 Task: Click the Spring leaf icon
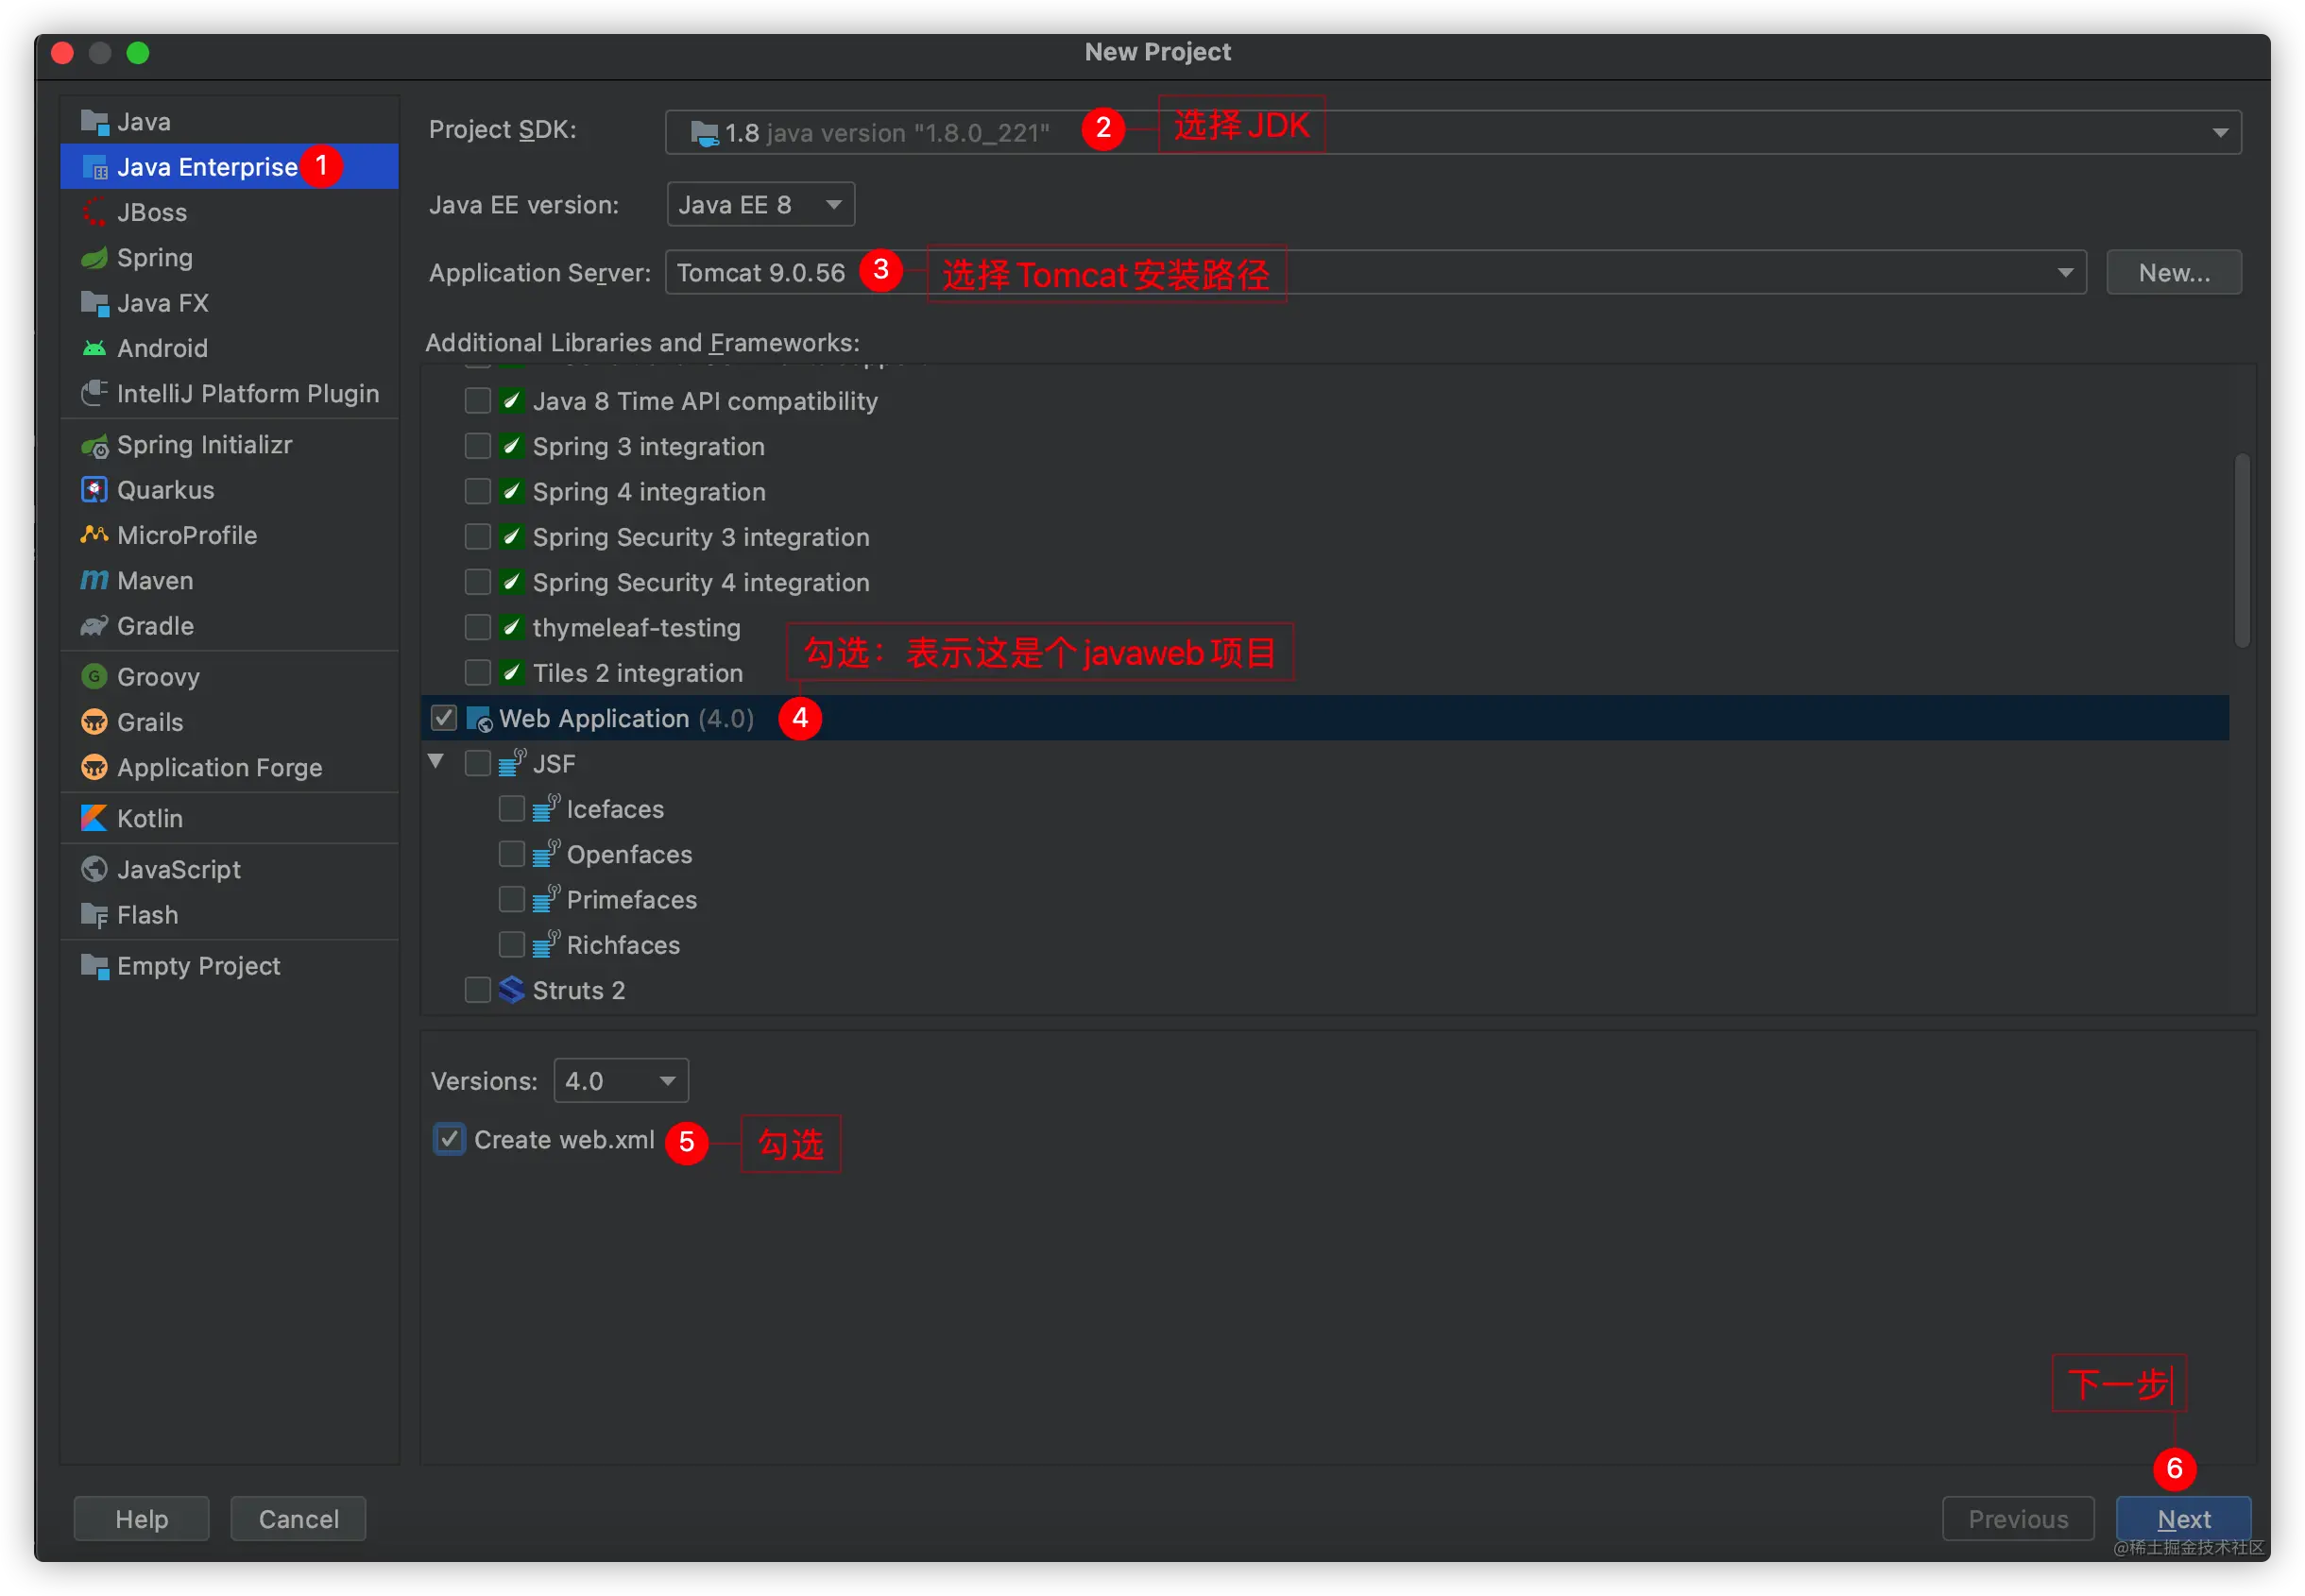[x=94, y=258]
